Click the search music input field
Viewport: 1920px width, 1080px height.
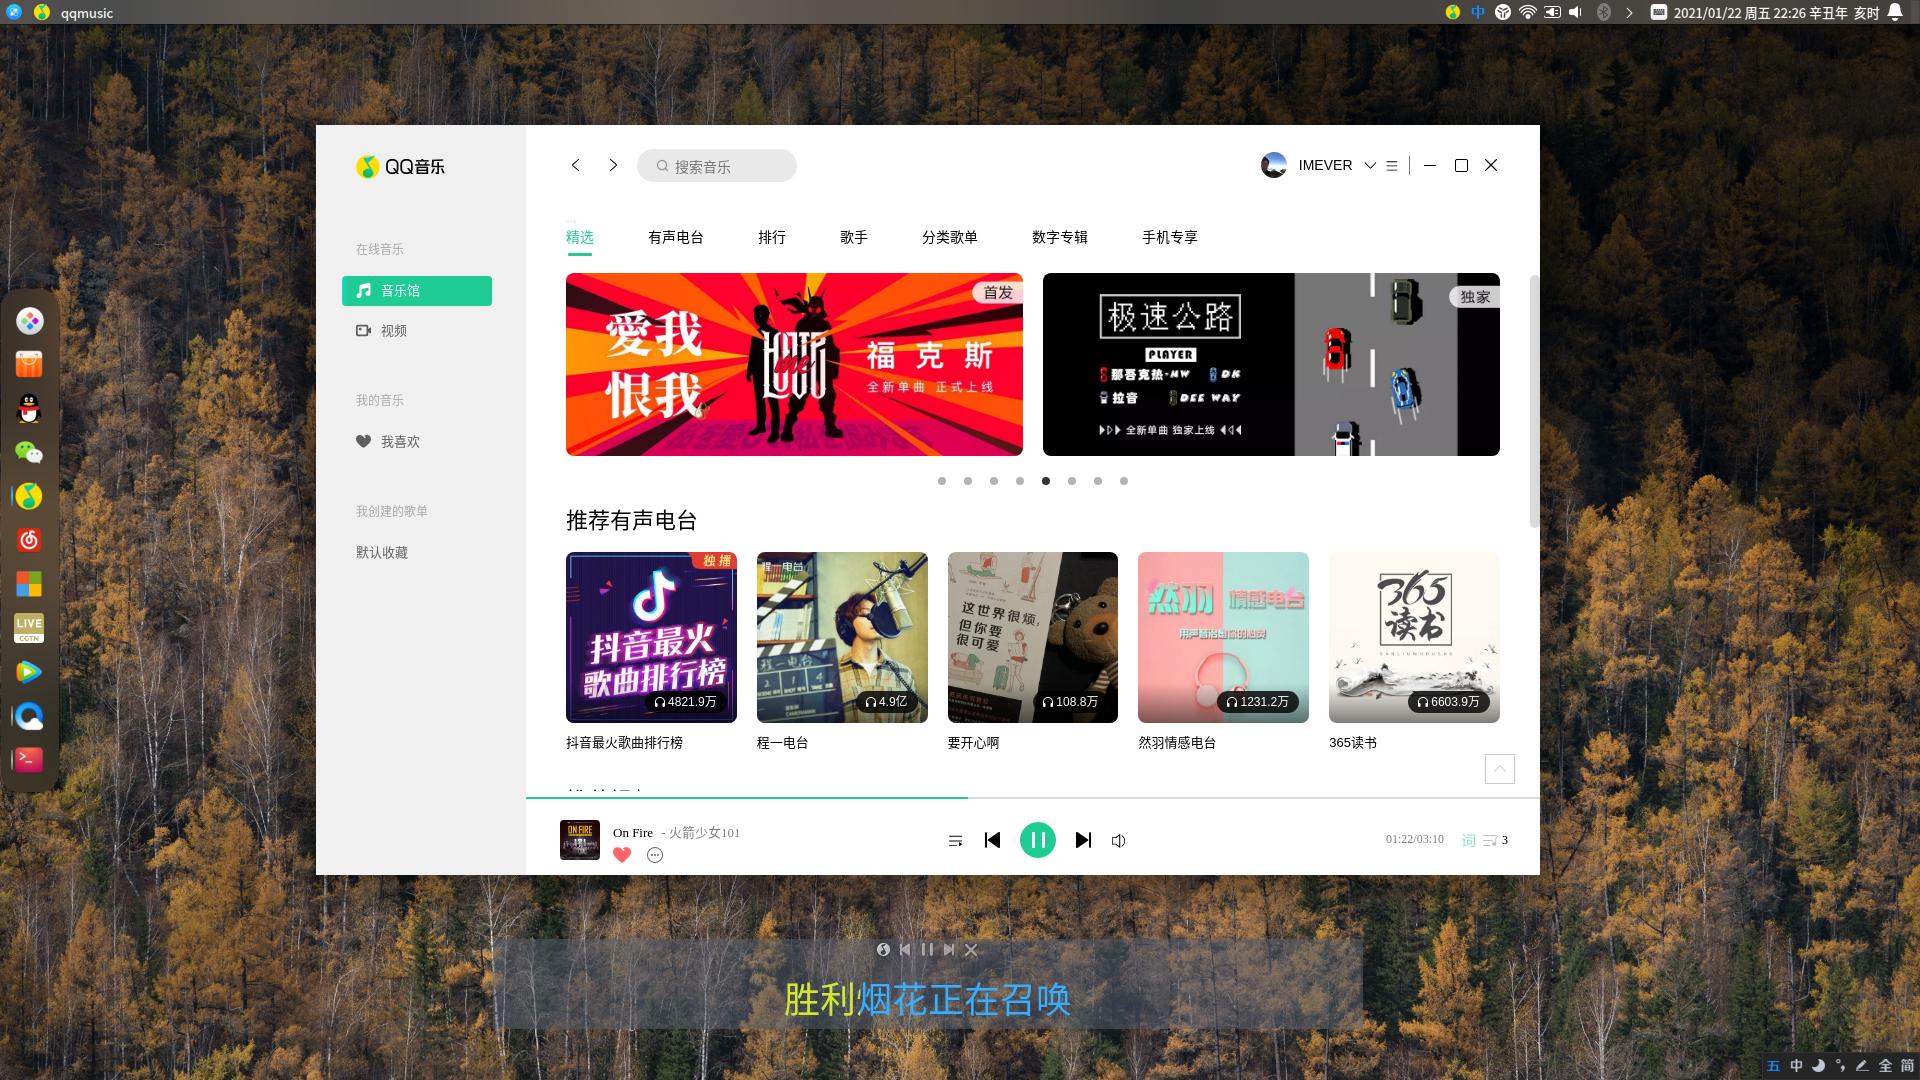click(717, 166)
